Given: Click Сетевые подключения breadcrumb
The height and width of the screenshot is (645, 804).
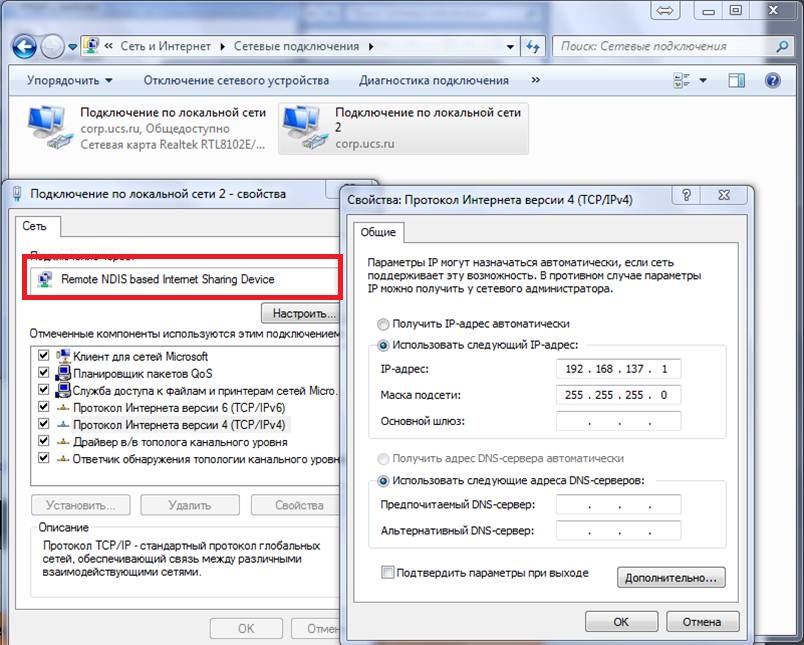Looking at the screenshot, I should (296, 46).
